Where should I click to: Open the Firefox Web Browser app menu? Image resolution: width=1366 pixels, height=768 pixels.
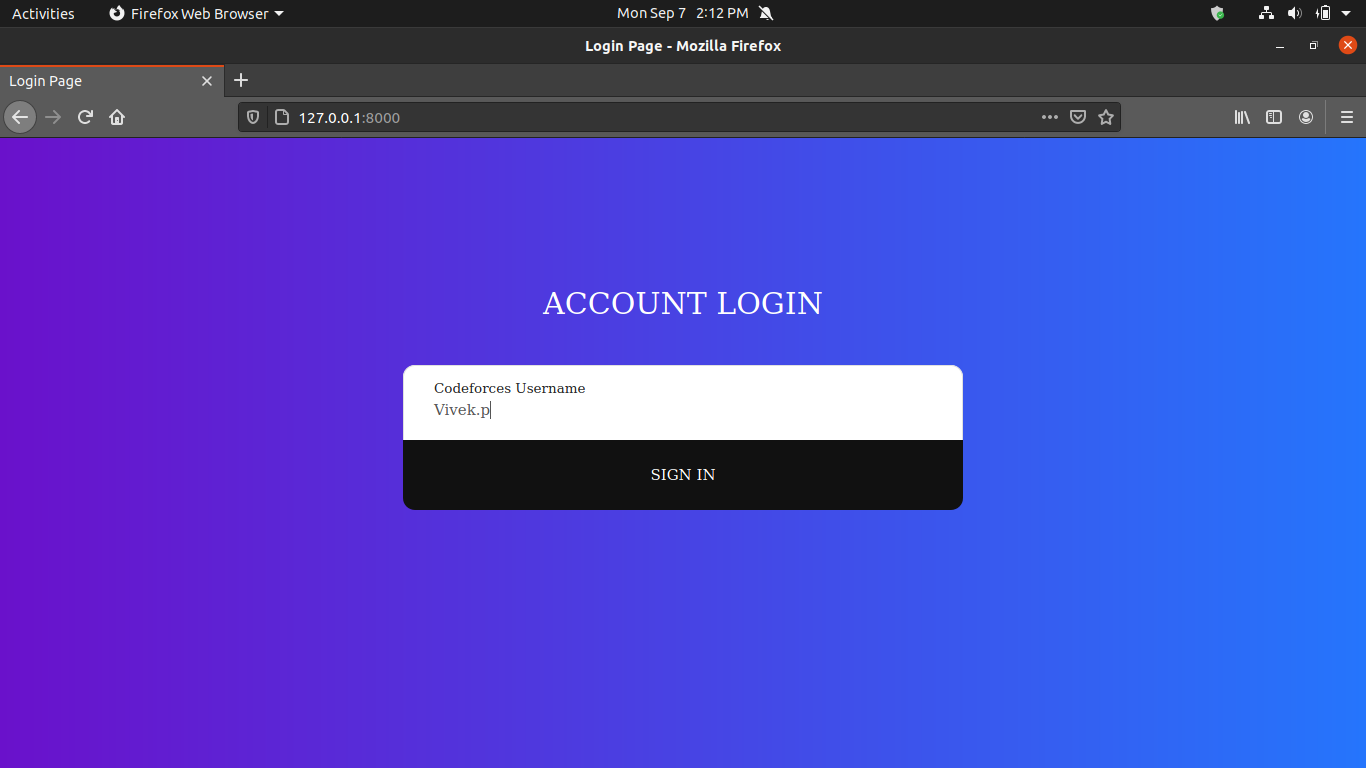[x=196, y=13]
